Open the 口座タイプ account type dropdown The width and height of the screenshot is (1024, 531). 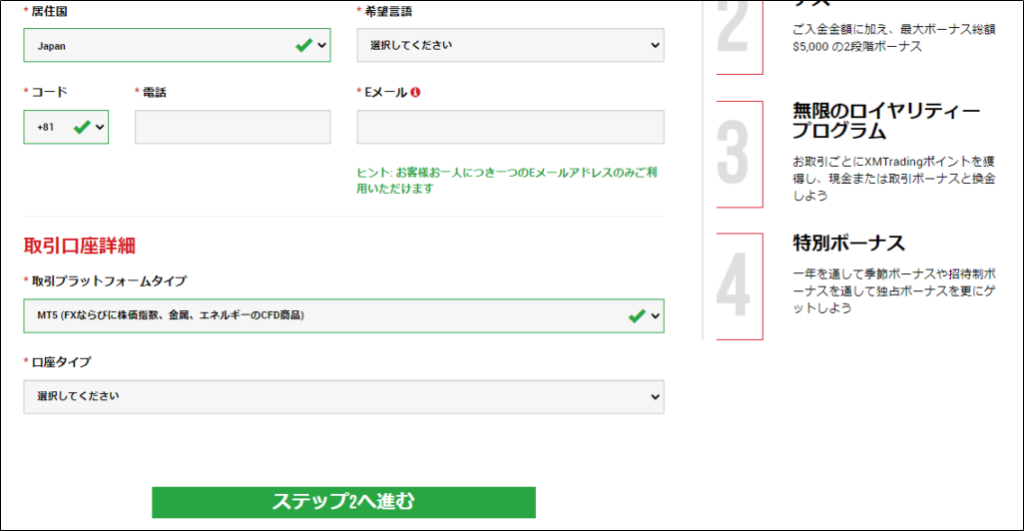point(344,396)
